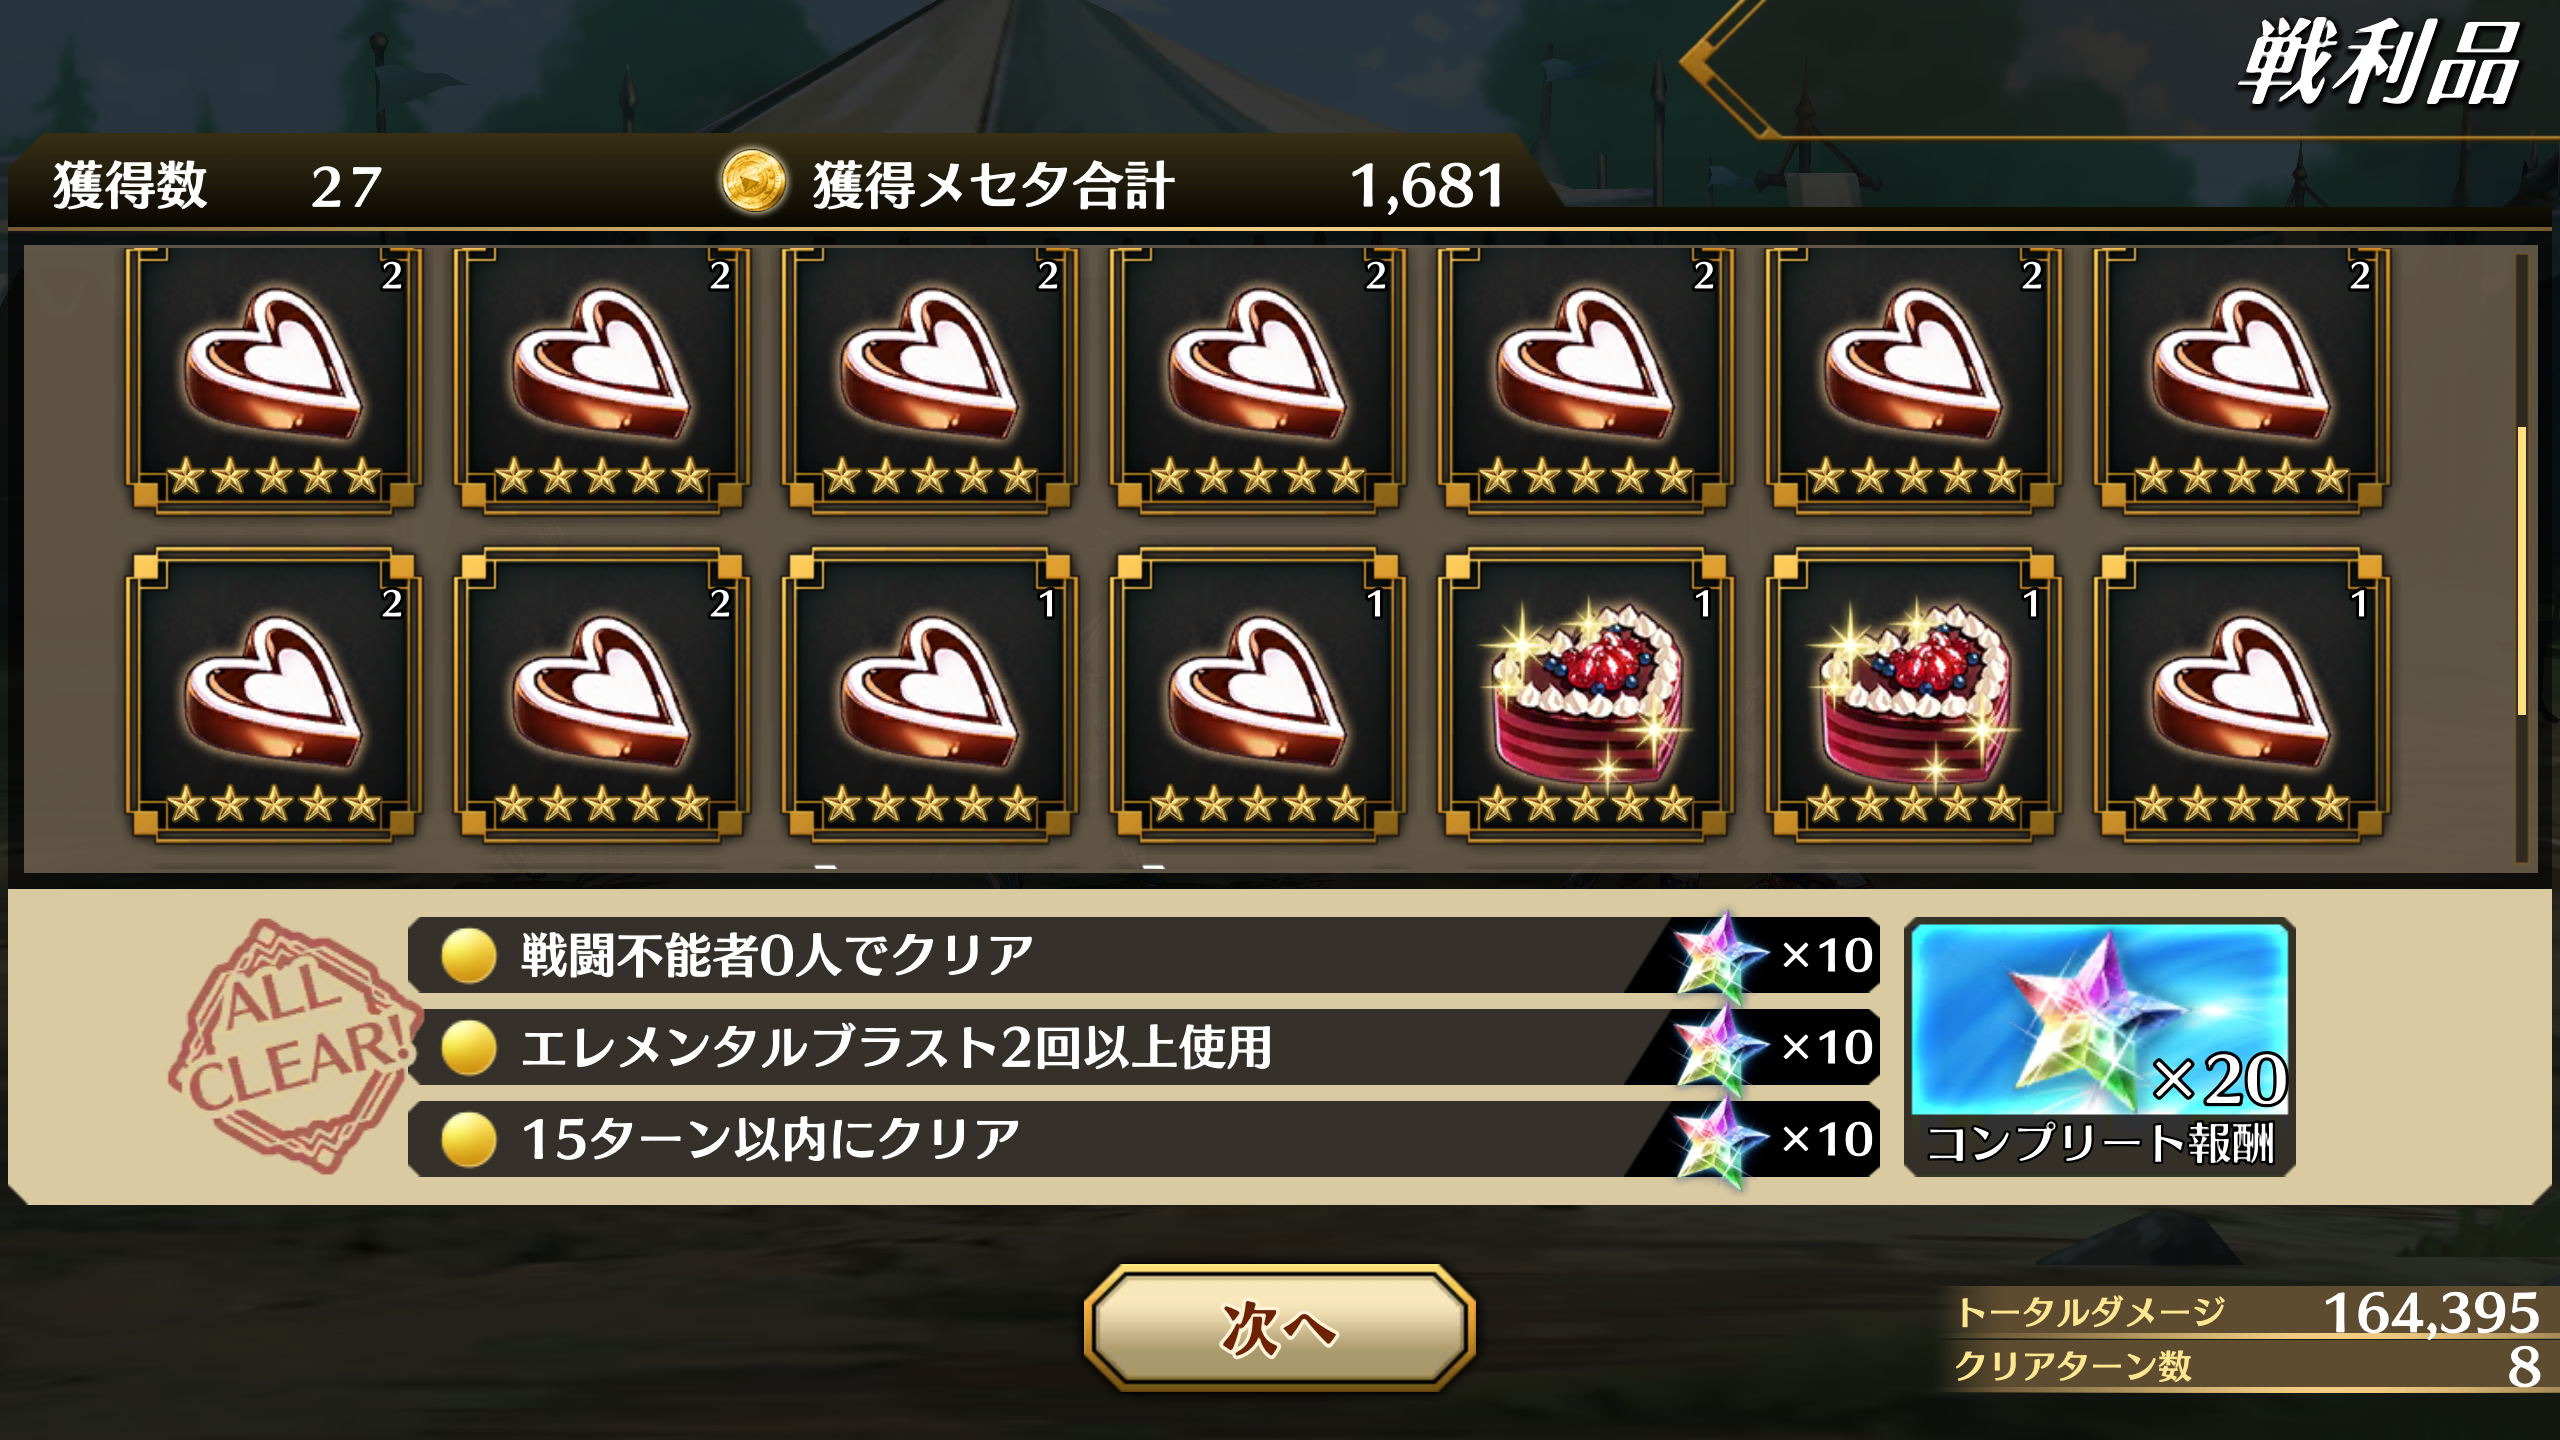
Task: Click the 次へ button
Action: 1279,1328
